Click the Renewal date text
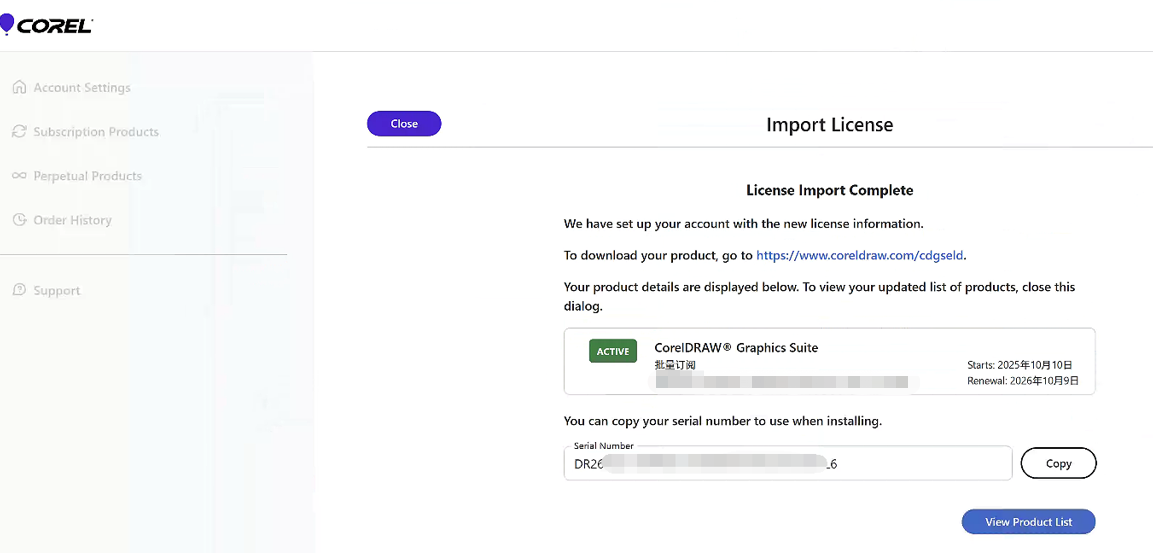The height and width of the screenshot is (557, 1153). [1022, 381]
